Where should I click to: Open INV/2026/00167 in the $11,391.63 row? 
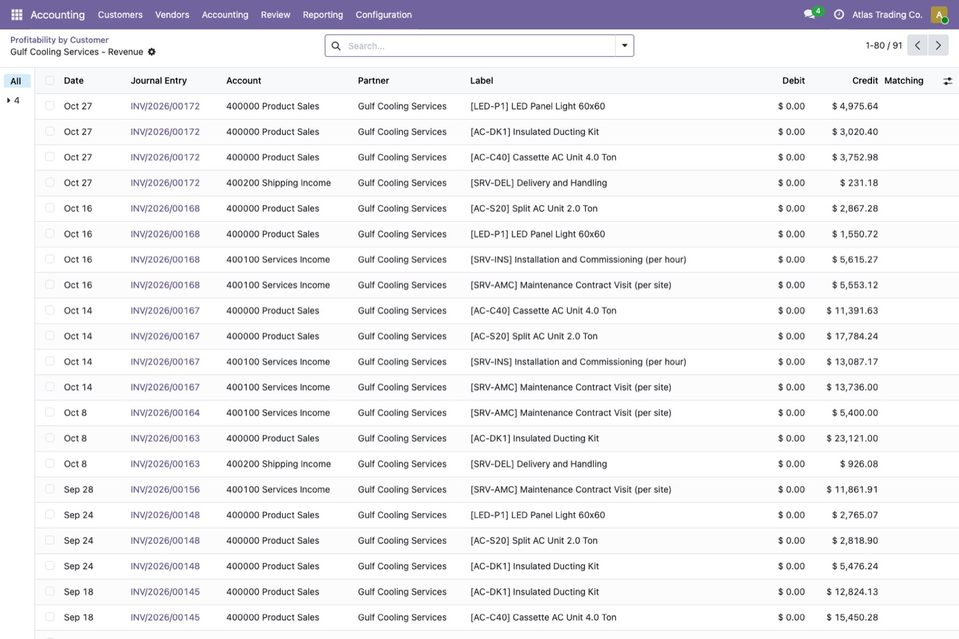point(165,311)
